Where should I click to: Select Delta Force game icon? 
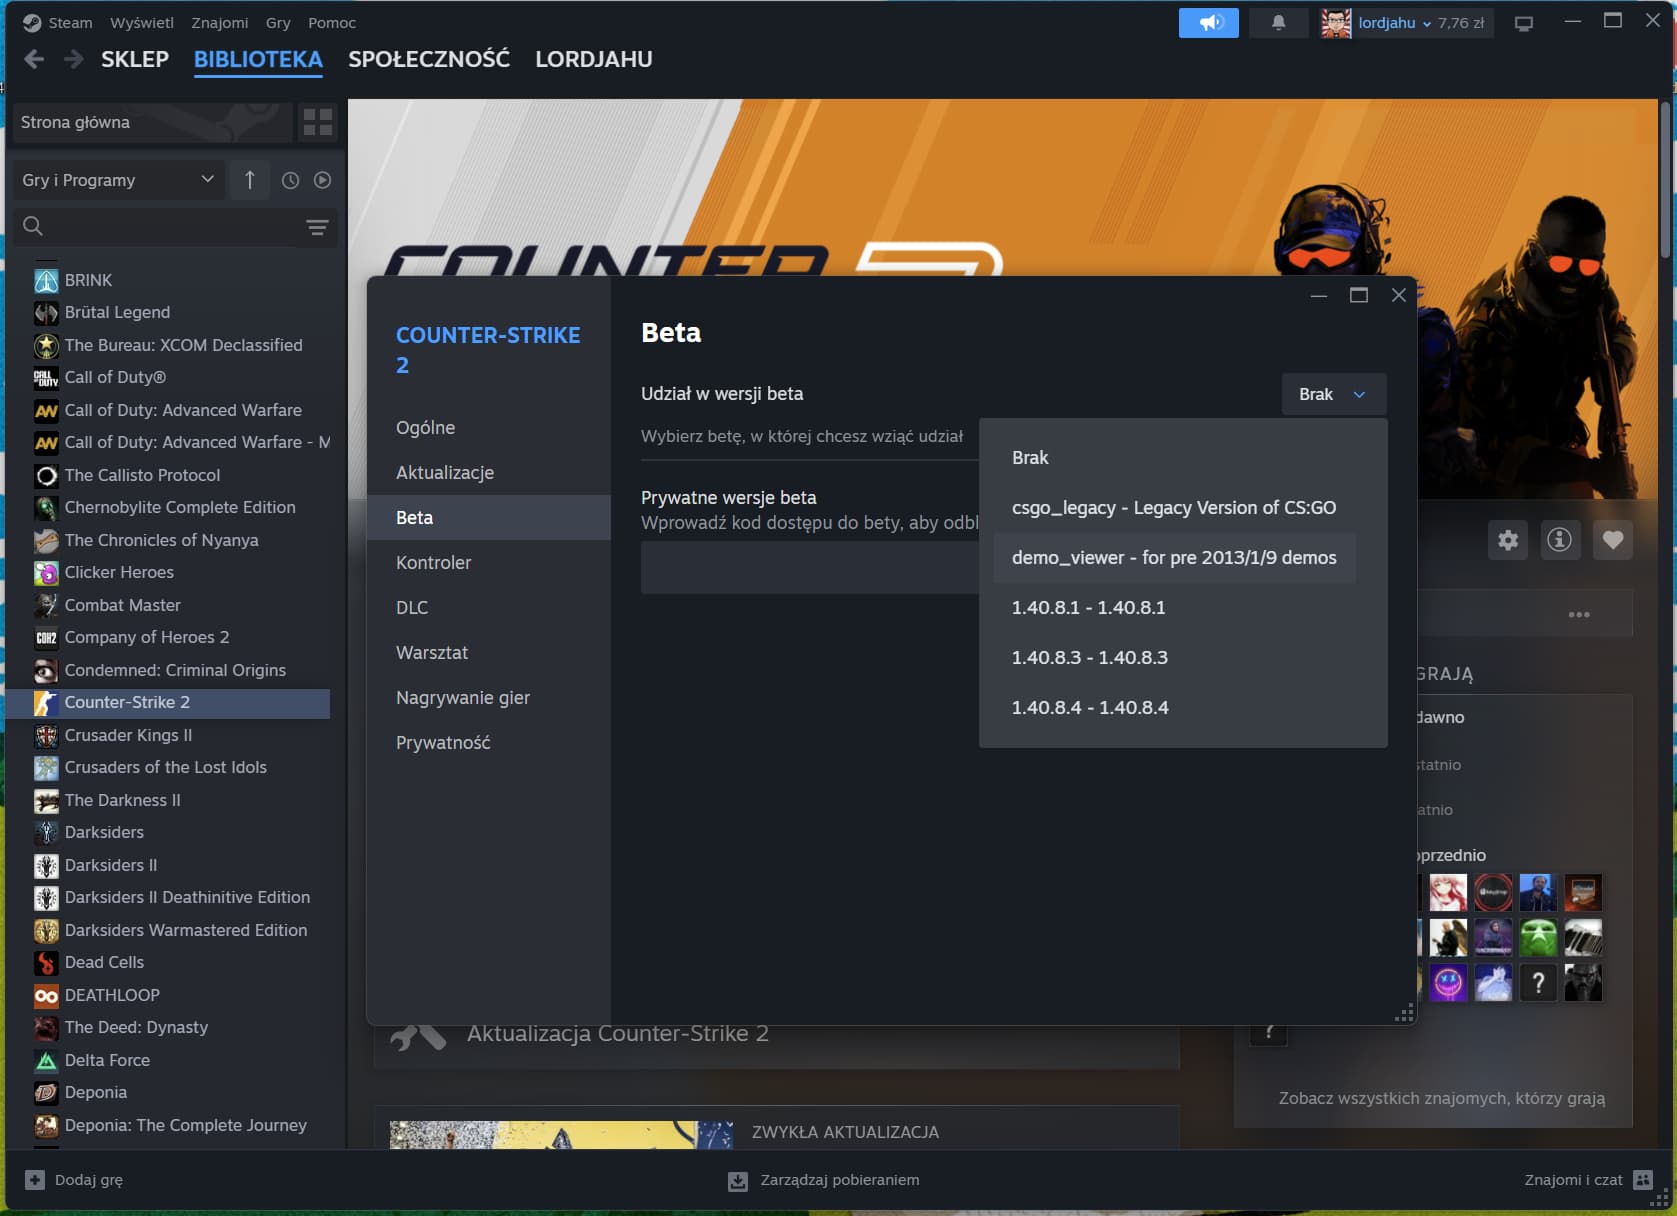pyautogui.click(x=46, y=1060)
